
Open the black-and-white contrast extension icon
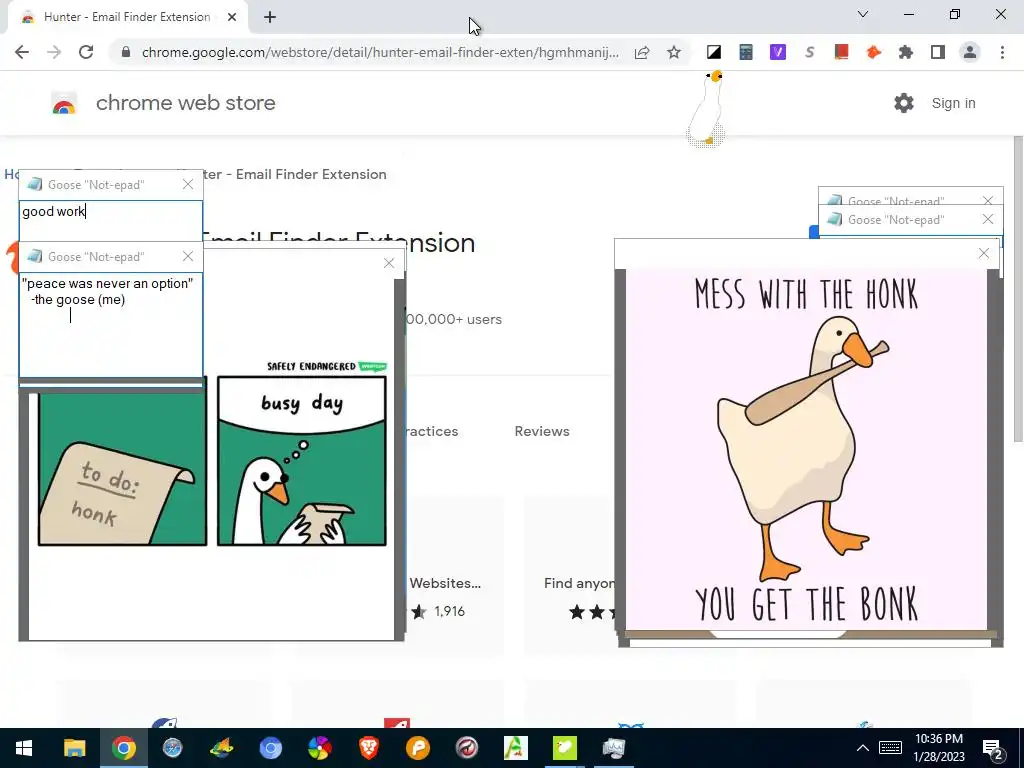(x=714, y=52)
